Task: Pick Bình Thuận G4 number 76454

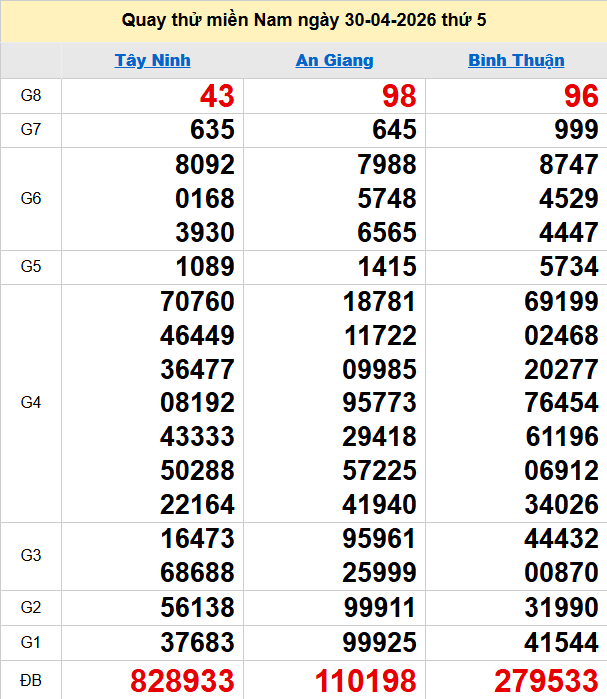Action: pos(561,403)
